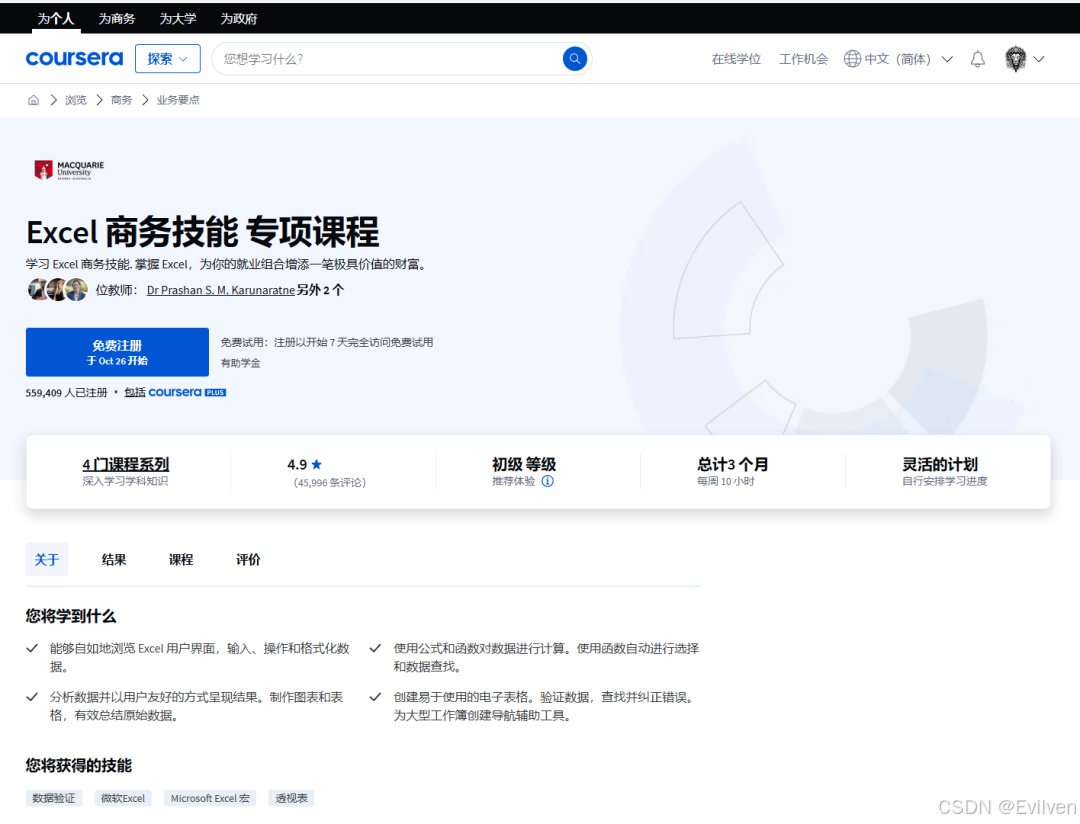This screenshot has height=824, width=1080.
Task: Switch to the 评价 tab
Action: (248, 559)
